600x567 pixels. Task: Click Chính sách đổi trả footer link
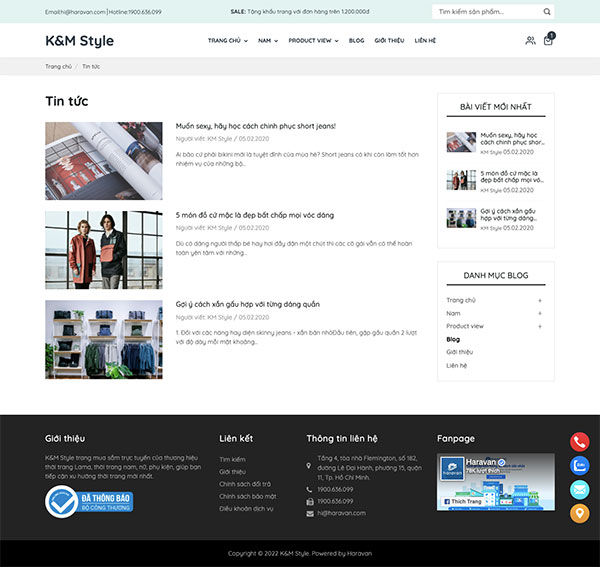tap(245, 484)
